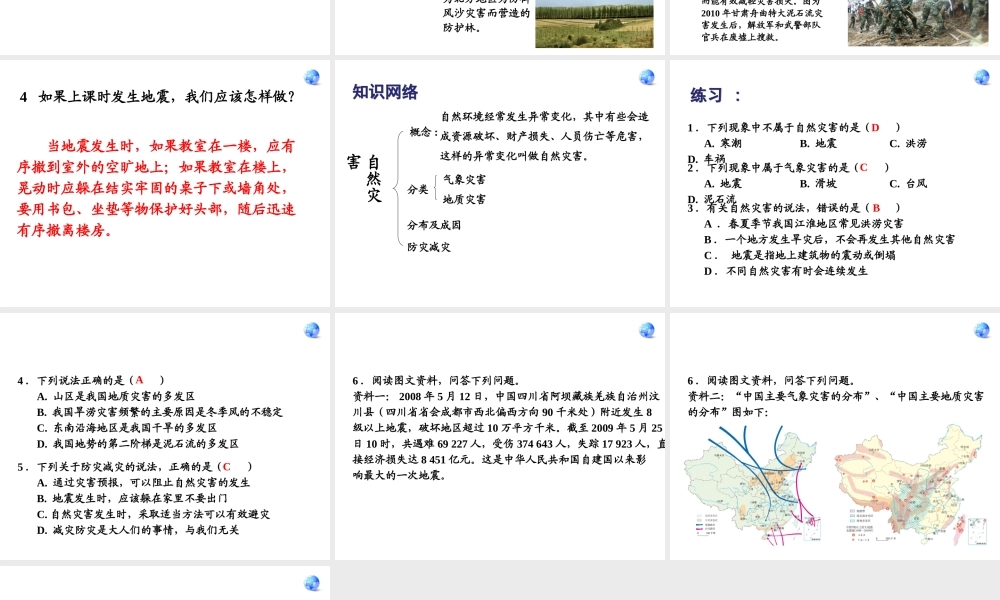This screenshot has width=1000, height=600.
Task: Select the China meteorological disasters map with blue arrows
Action: 753,485
